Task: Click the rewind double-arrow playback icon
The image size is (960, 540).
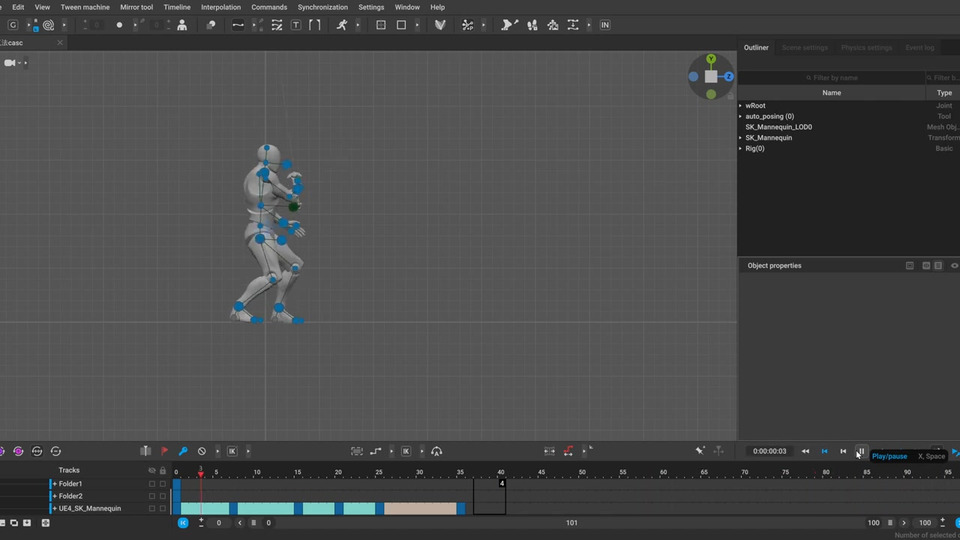Action: 805,451
